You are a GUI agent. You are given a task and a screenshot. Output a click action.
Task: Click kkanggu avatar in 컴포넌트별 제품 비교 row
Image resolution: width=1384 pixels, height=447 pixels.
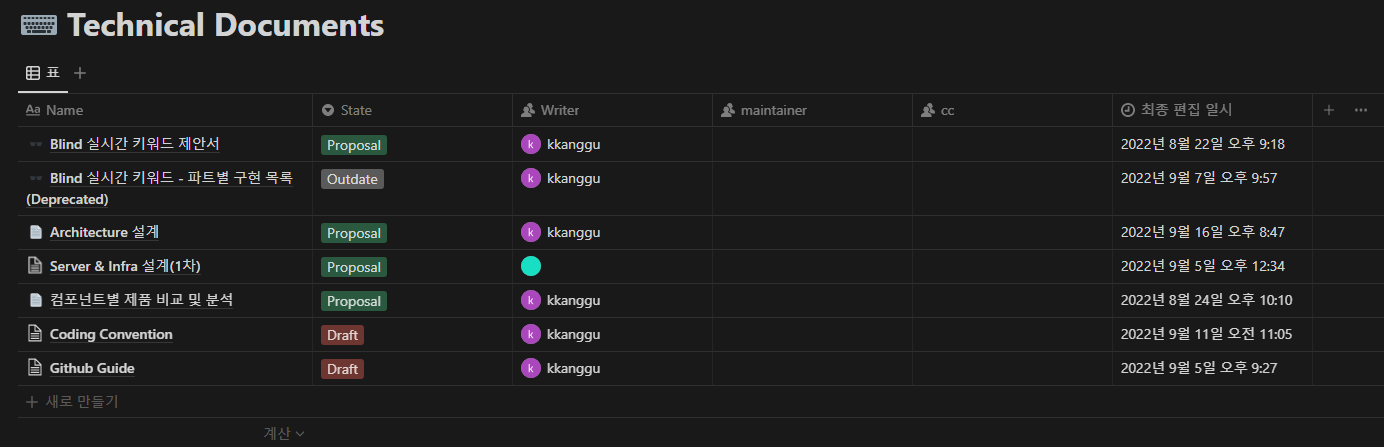click(x=531, y=300)
